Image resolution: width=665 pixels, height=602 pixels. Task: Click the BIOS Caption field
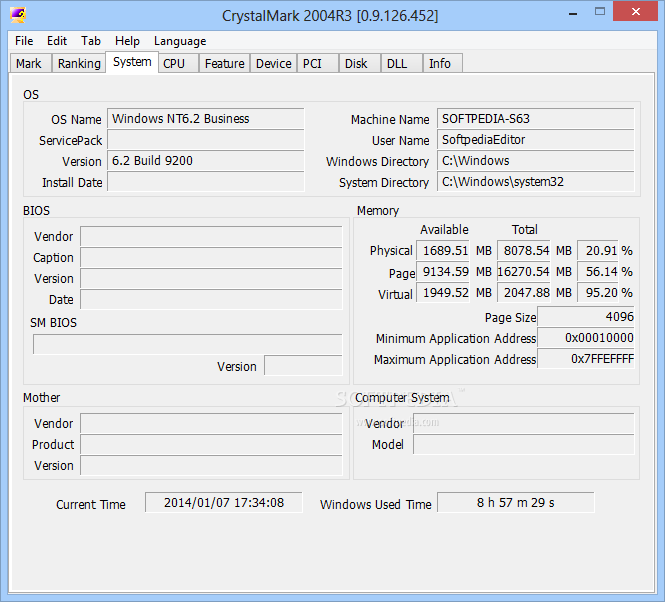[x=211, y=258]
